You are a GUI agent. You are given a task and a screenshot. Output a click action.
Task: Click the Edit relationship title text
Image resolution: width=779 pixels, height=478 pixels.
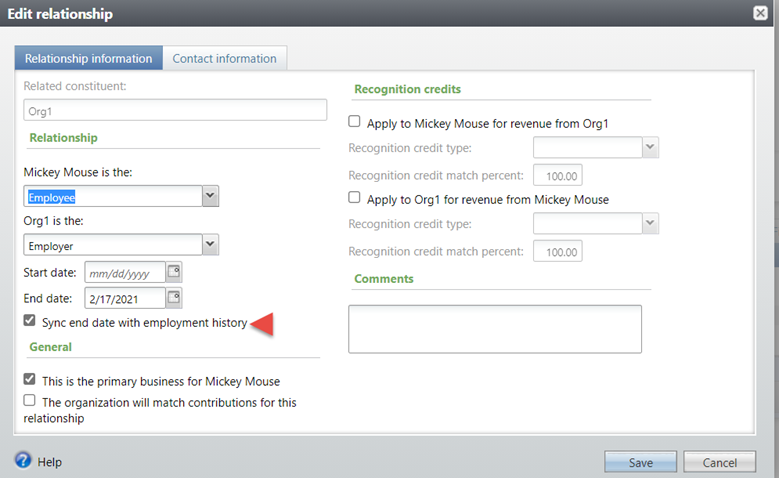[x=60, y=14]
